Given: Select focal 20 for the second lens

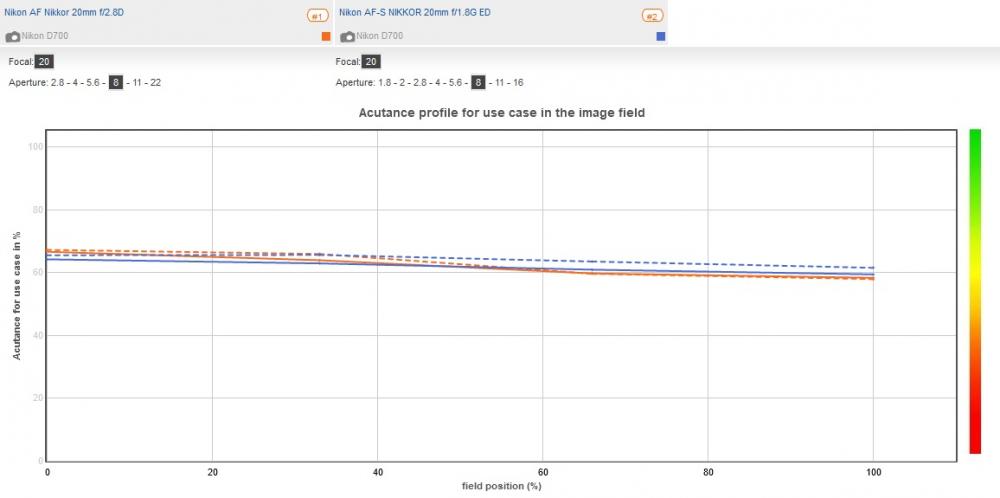Looking at the screenshot, I should pos(371,62).
